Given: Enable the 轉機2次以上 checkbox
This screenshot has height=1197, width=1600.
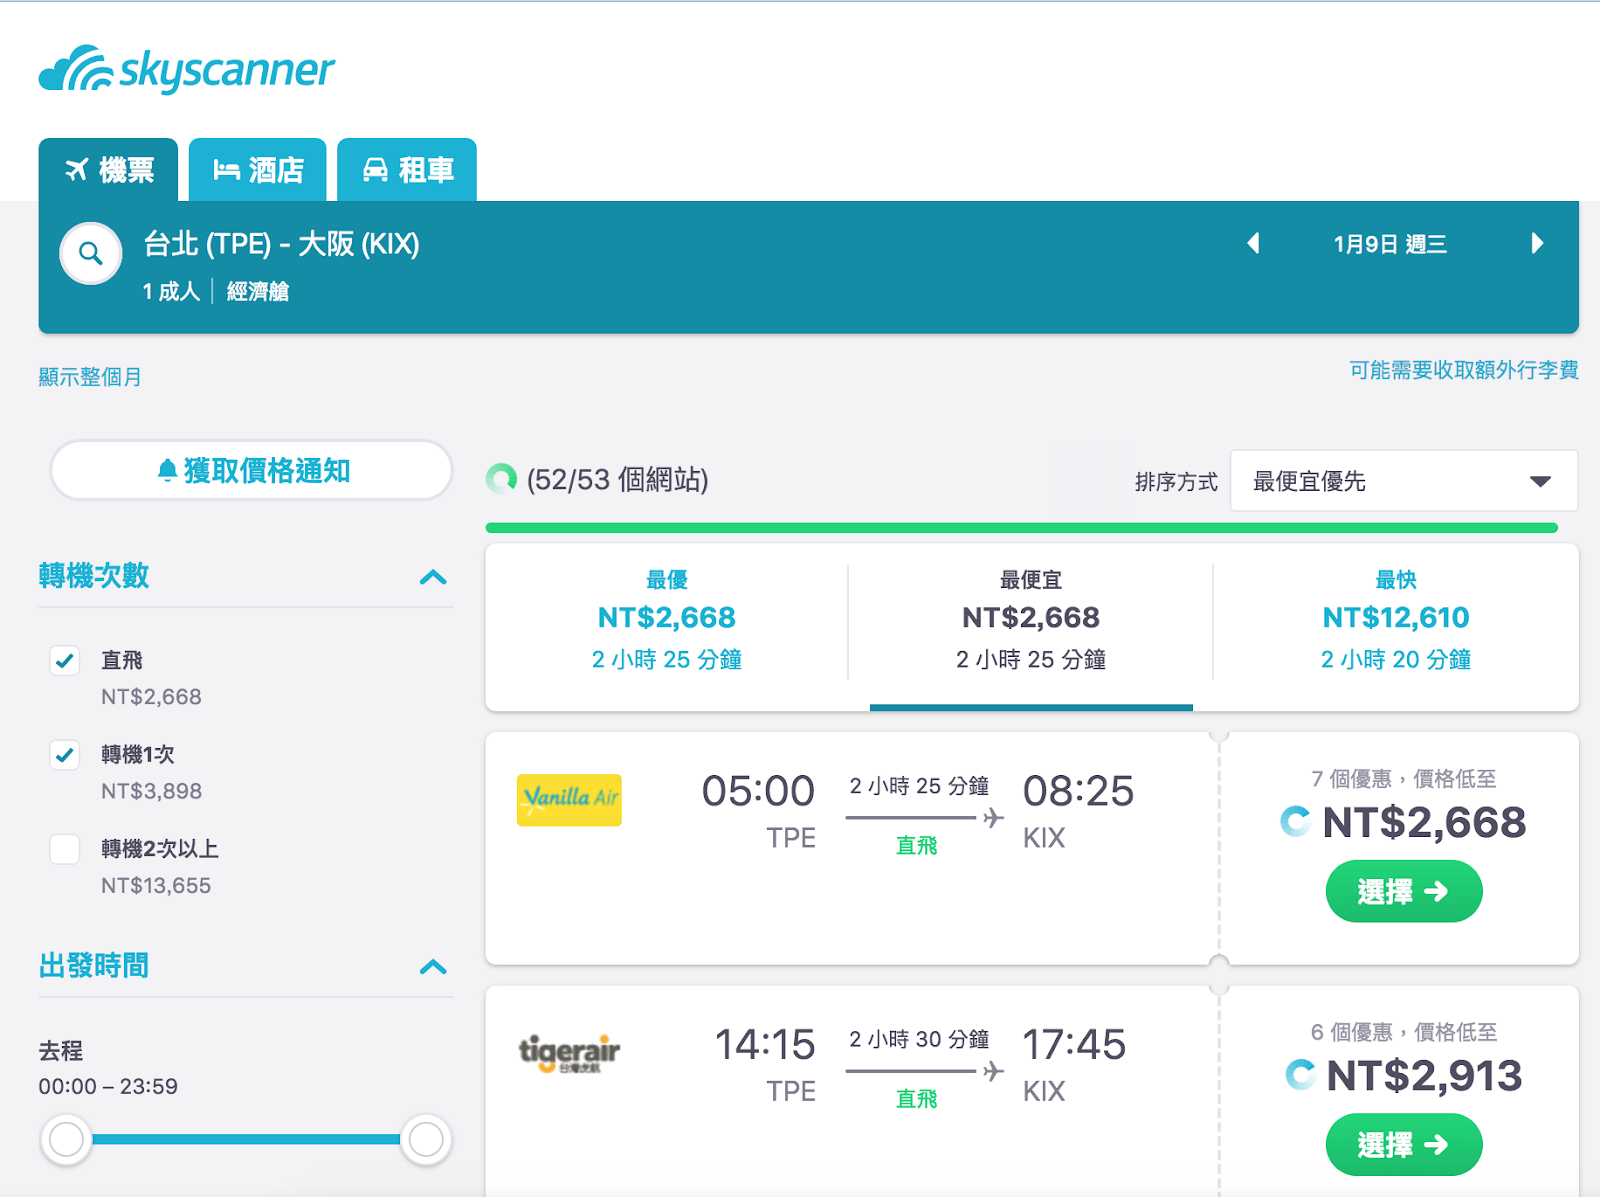Looking at the screenshot, I should click(65, 849).
